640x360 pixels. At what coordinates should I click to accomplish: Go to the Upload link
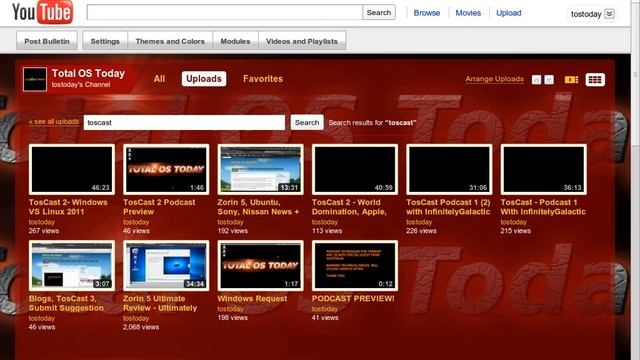coord(509,13)
